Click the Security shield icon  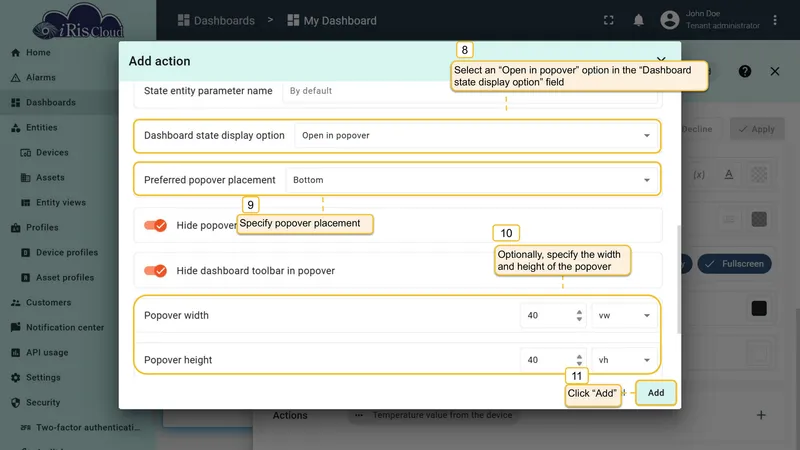(x=15, y=403)
